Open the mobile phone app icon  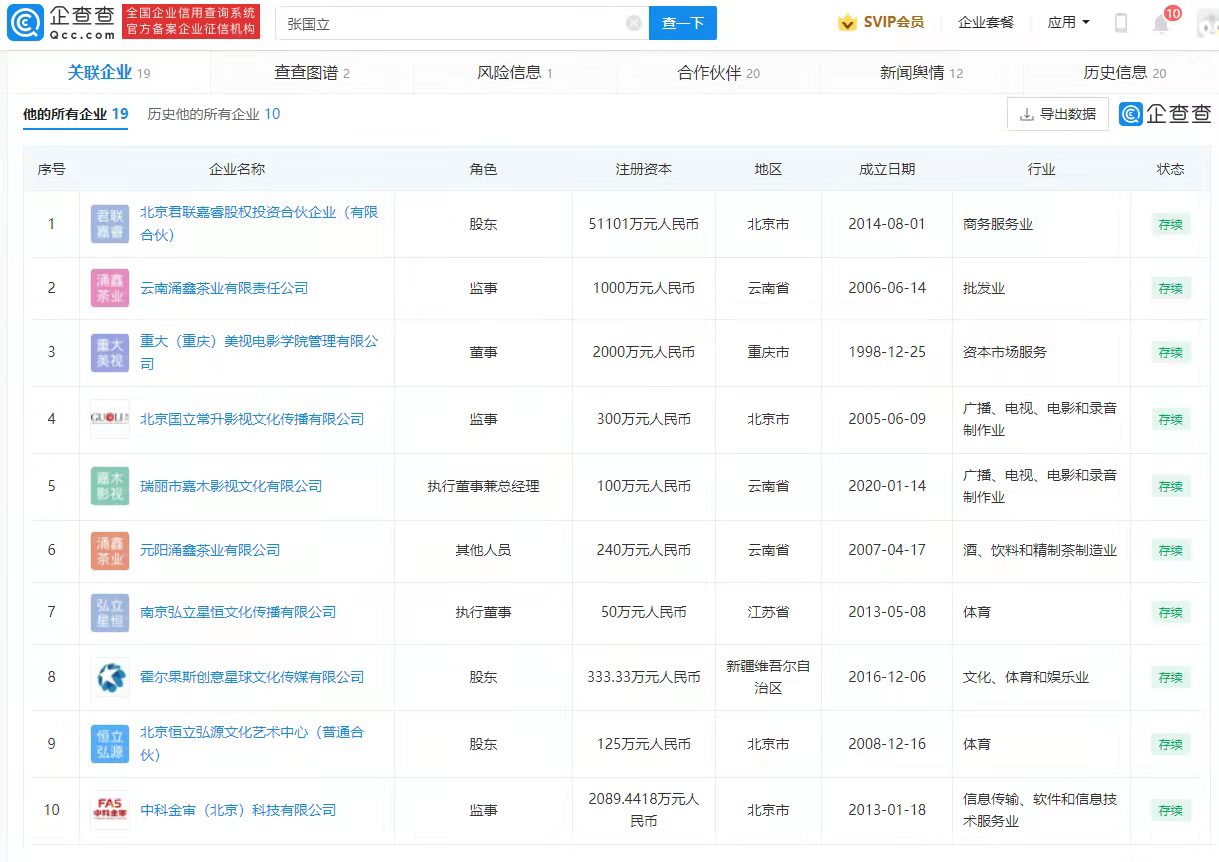pos(1121,23)
